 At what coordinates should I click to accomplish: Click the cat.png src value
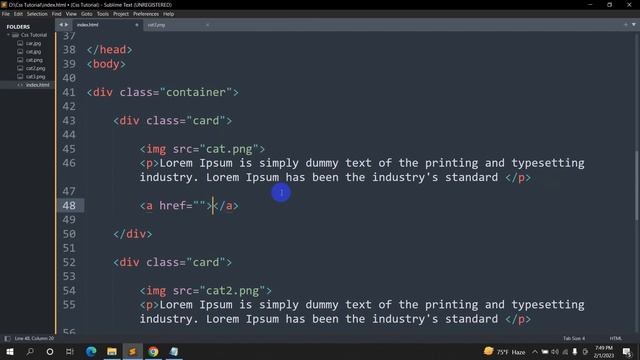pos(229,149)
